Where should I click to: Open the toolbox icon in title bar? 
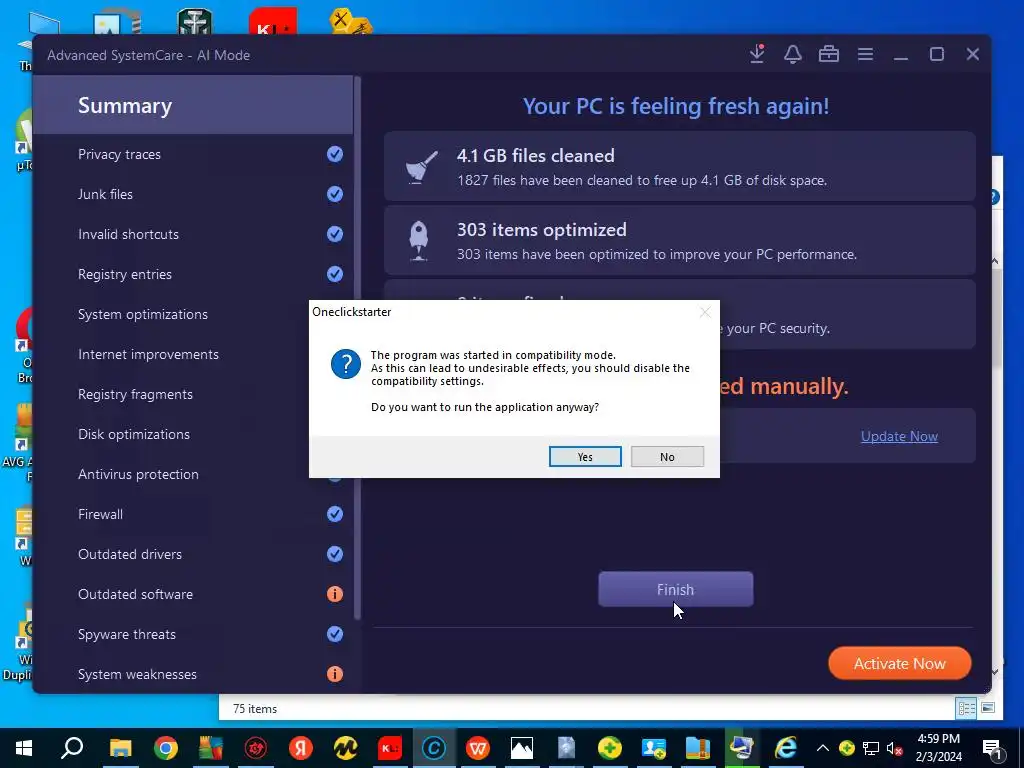point(828,54)
